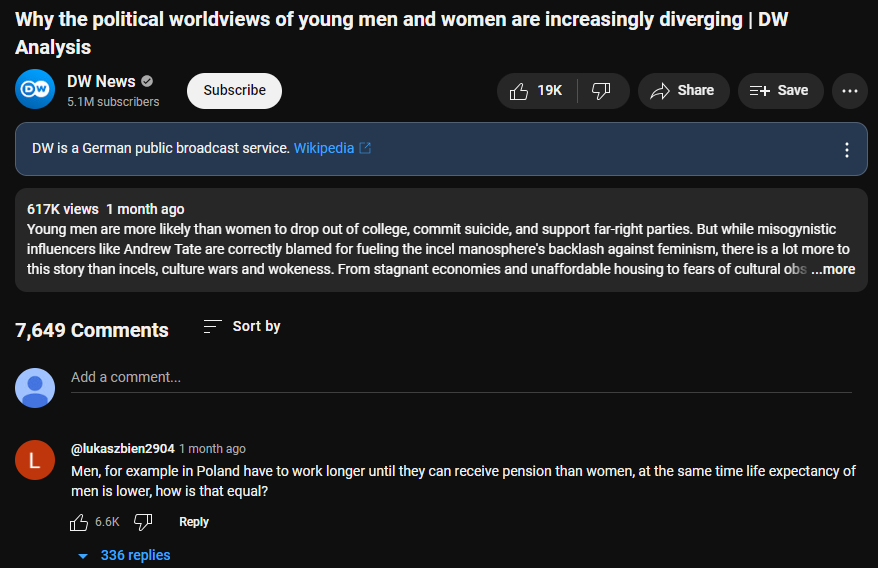Click the 5.1M subscribers text
Screen dimensions: 878x568
[113, 102]
